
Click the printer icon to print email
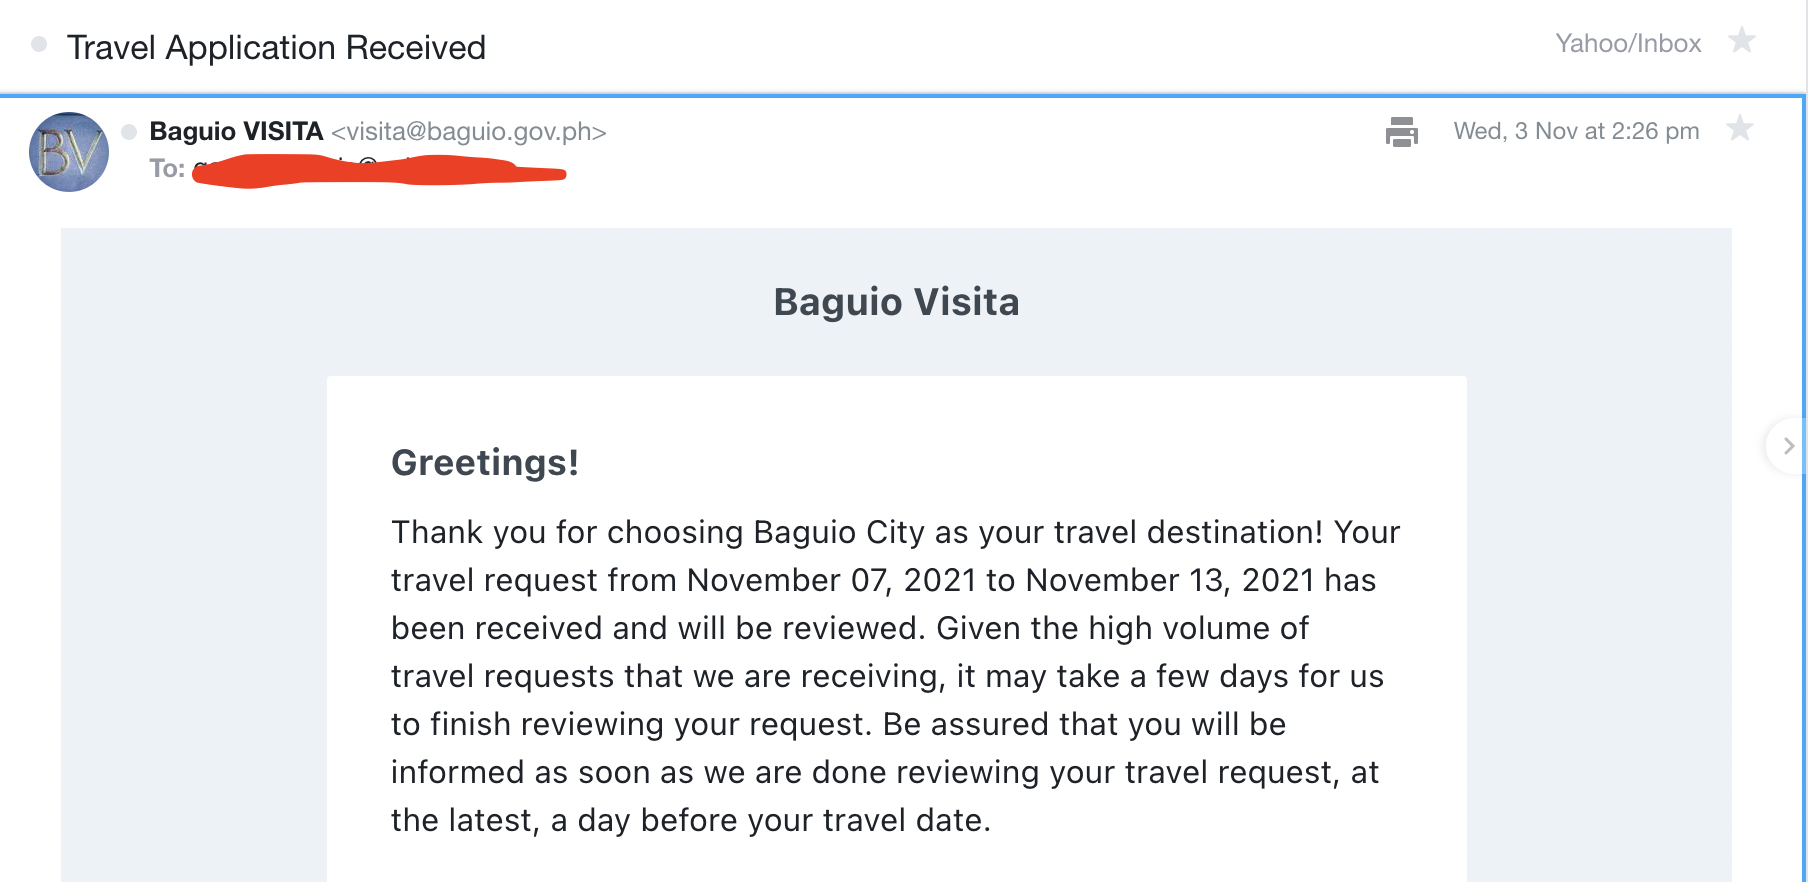(x=1402, y=132)
